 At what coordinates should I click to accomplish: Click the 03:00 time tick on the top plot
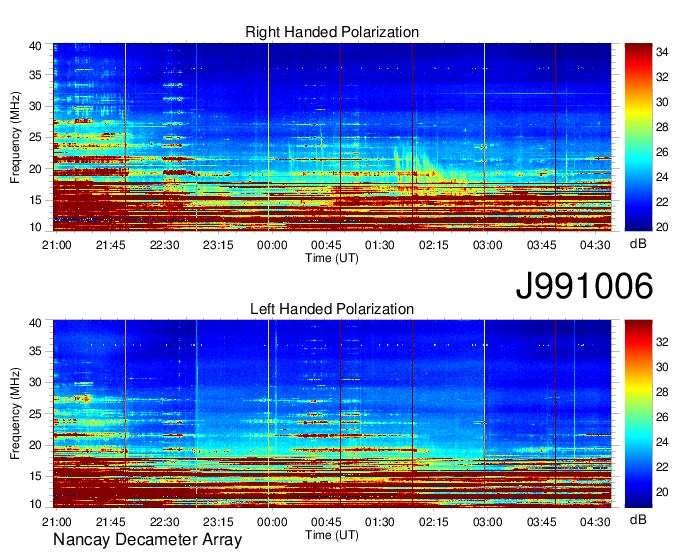[x=487, y=245]
